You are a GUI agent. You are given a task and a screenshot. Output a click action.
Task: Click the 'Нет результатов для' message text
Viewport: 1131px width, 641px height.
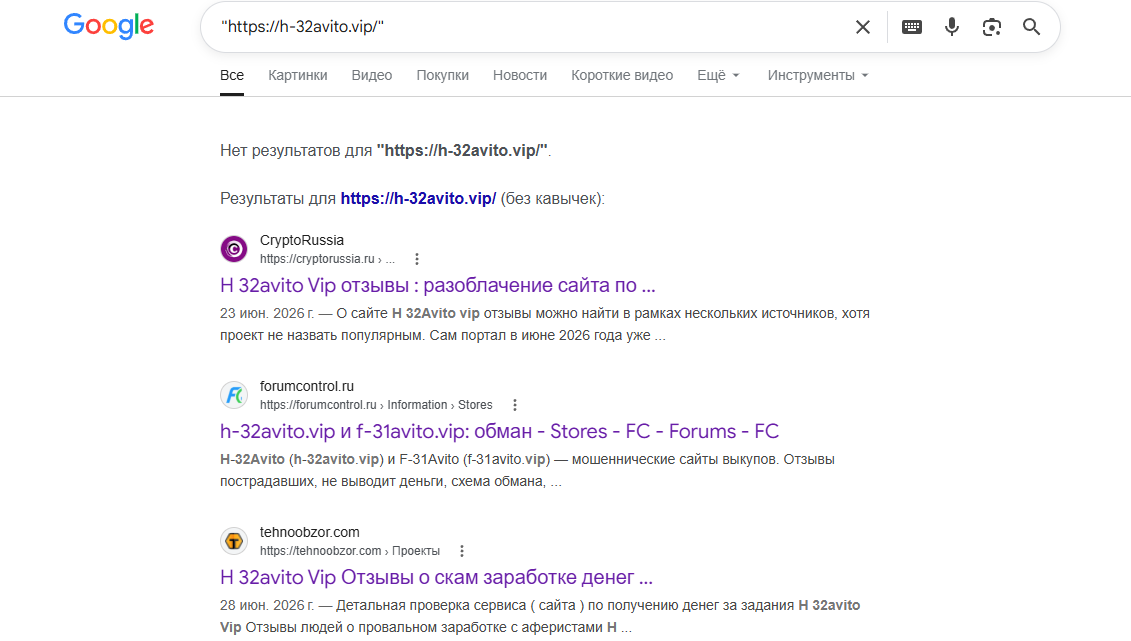tap(385, 151)
